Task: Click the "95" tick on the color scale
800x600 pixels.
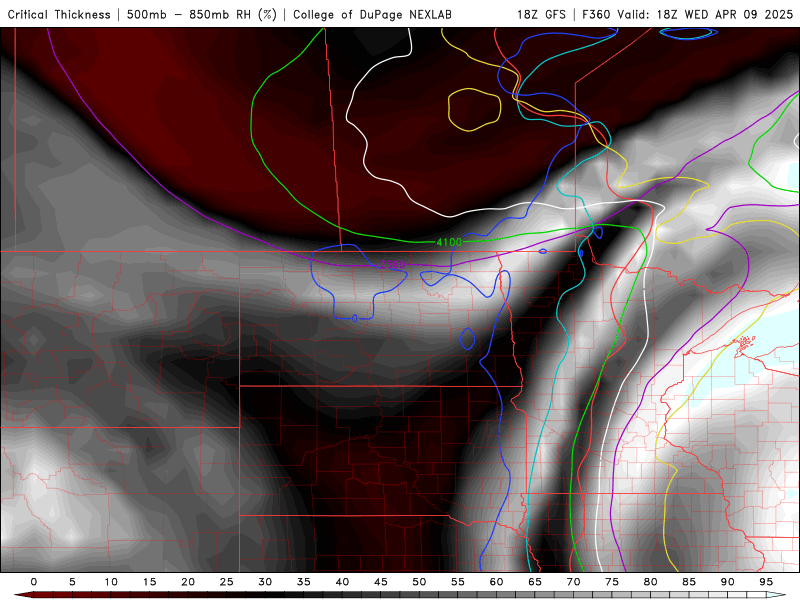Action: coord(766,582)
